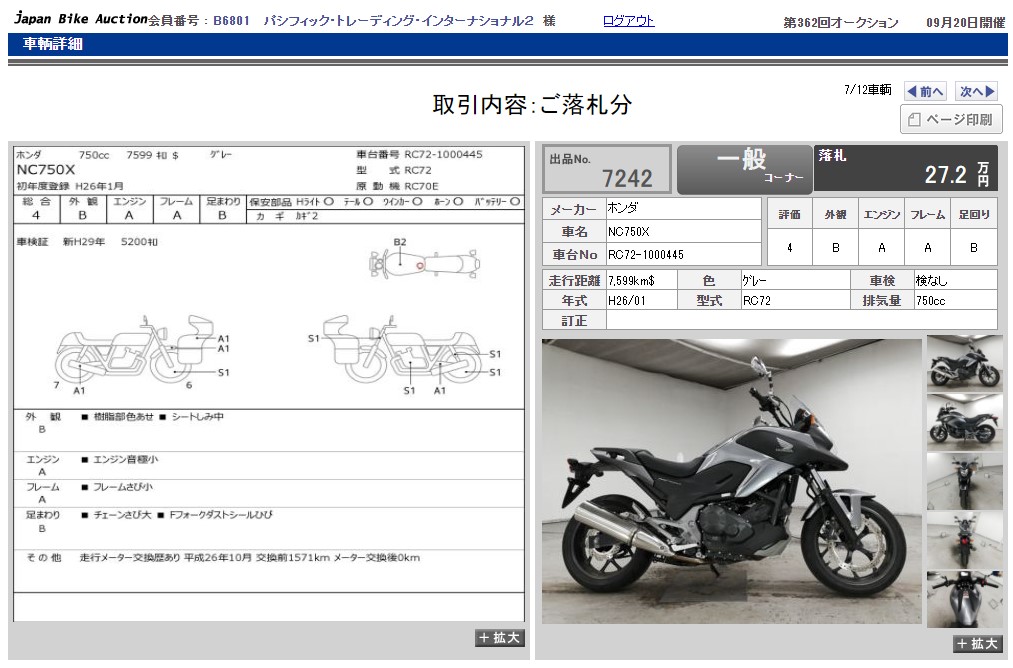Go to next vehicle with 次へ button
1013x668 pixels.
976,91
